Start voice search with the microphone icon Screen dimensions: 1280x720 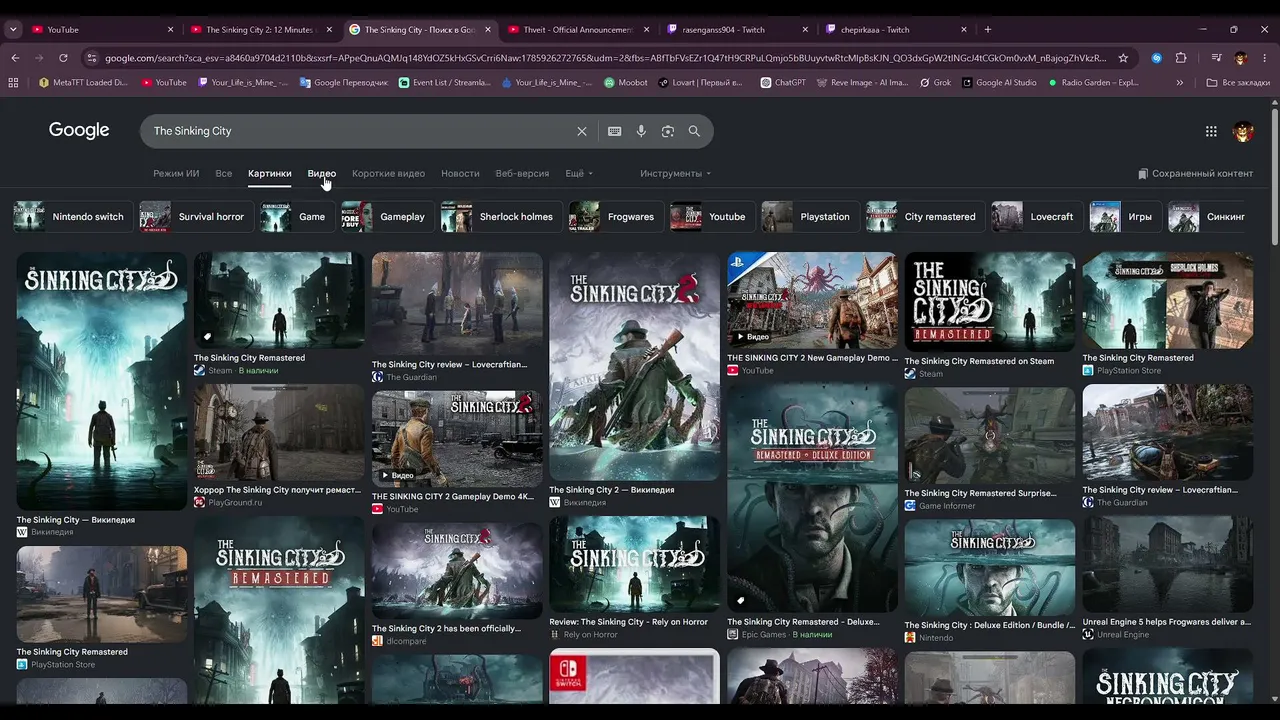click(x=641, y=131)
